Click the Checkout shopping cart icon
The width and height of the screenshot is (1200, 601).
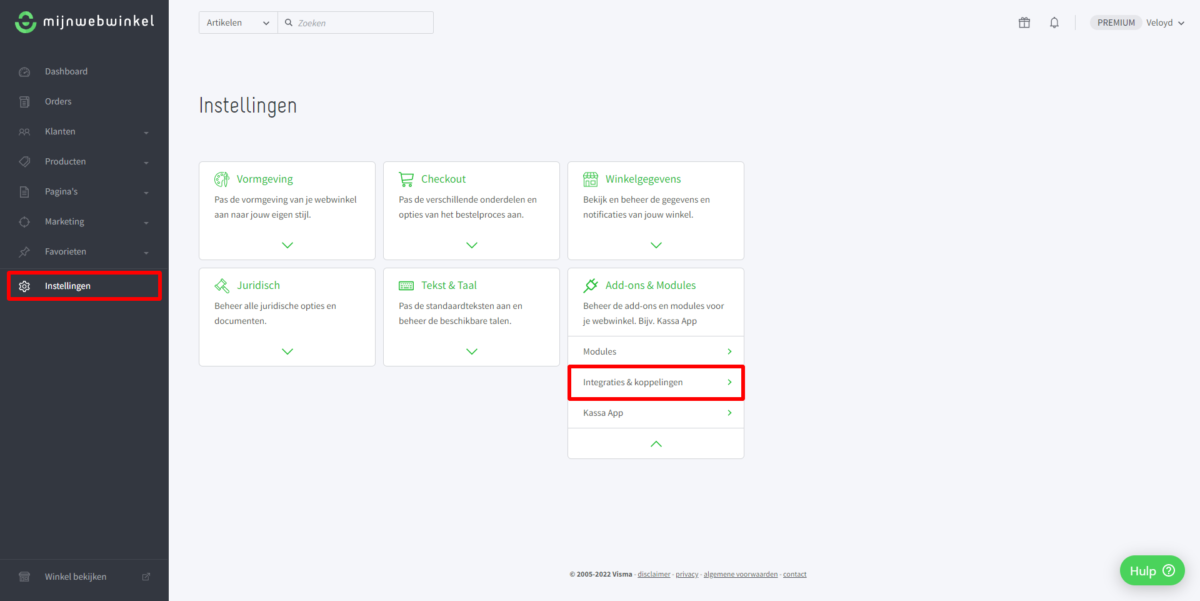[x=406, y=179]
